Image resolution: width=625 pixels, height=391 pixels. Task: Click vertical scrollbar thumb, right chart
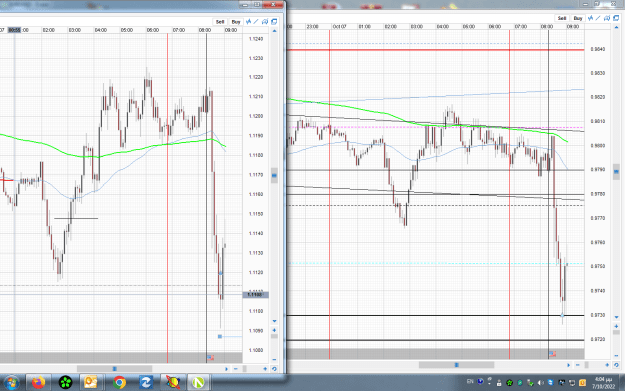click(x=616, y=171)
